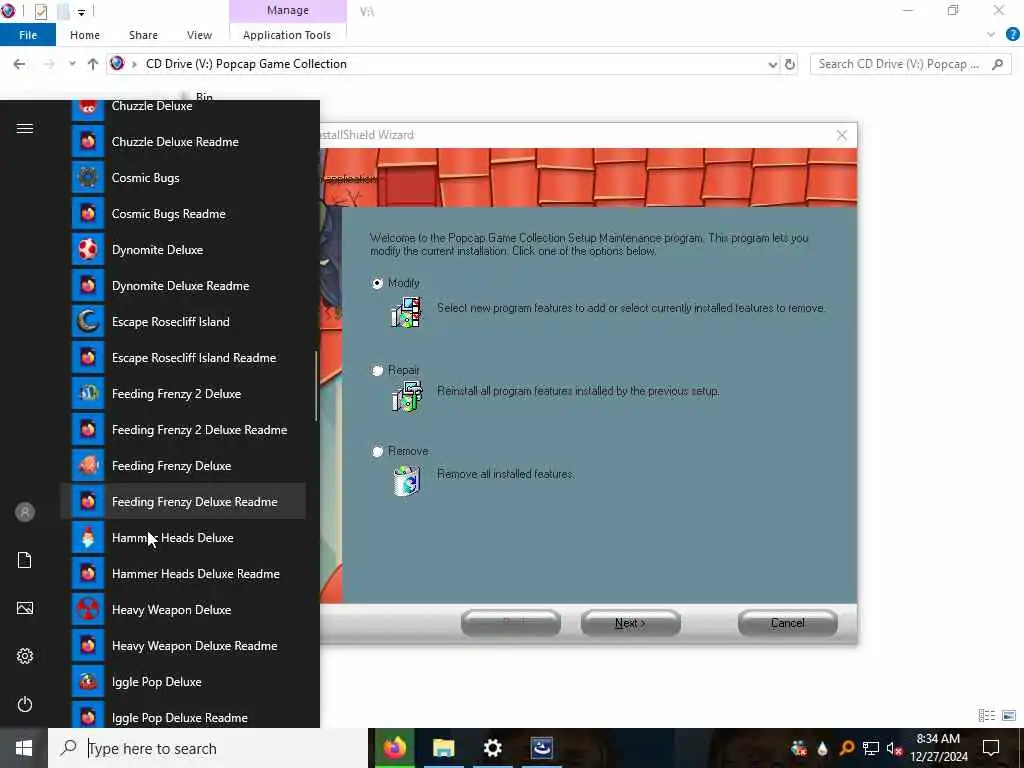This screenshot has width=1024, height=768.
Task: Click the taskbar search box
Action: click(x=208, y=748)
